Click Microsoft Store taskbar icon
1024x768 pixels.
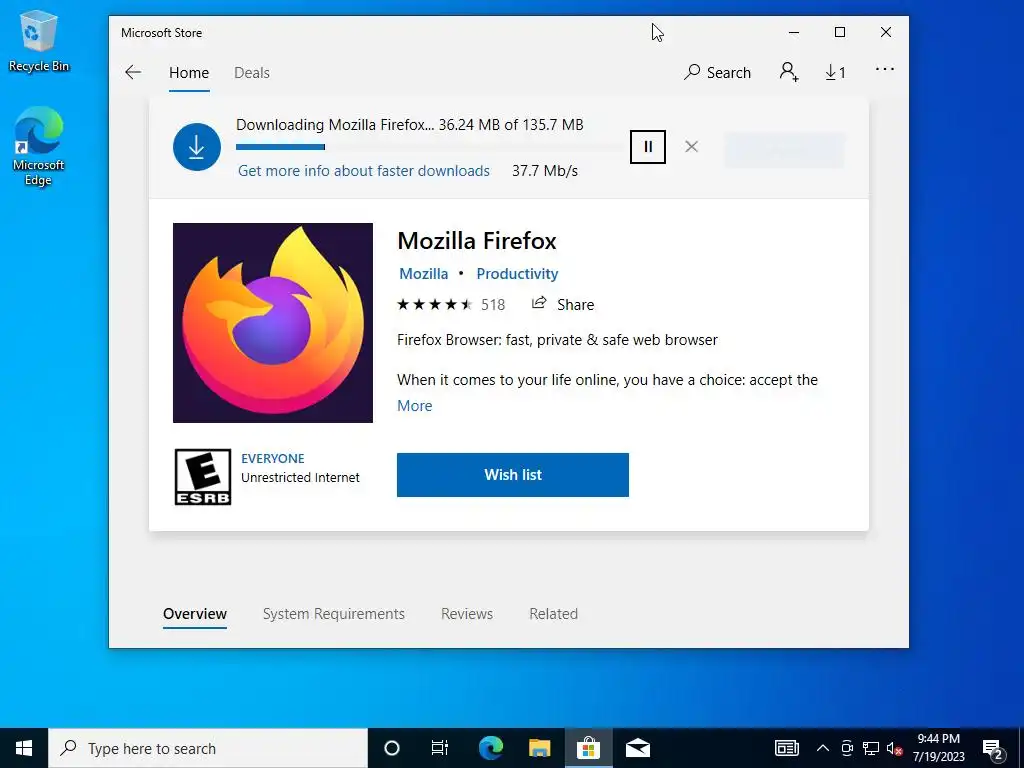click(x=588, y=748)
